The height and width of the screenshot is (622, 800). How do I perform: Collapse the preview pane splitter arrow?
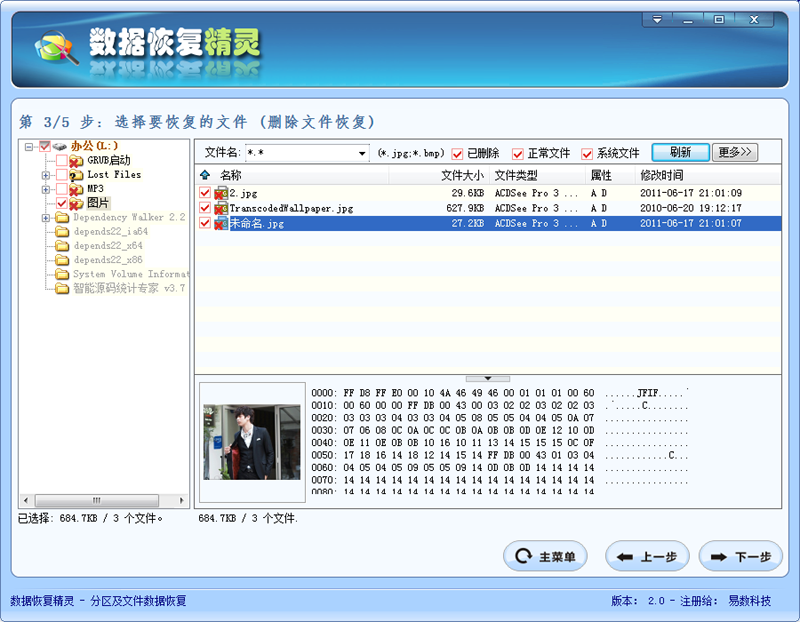488,379
